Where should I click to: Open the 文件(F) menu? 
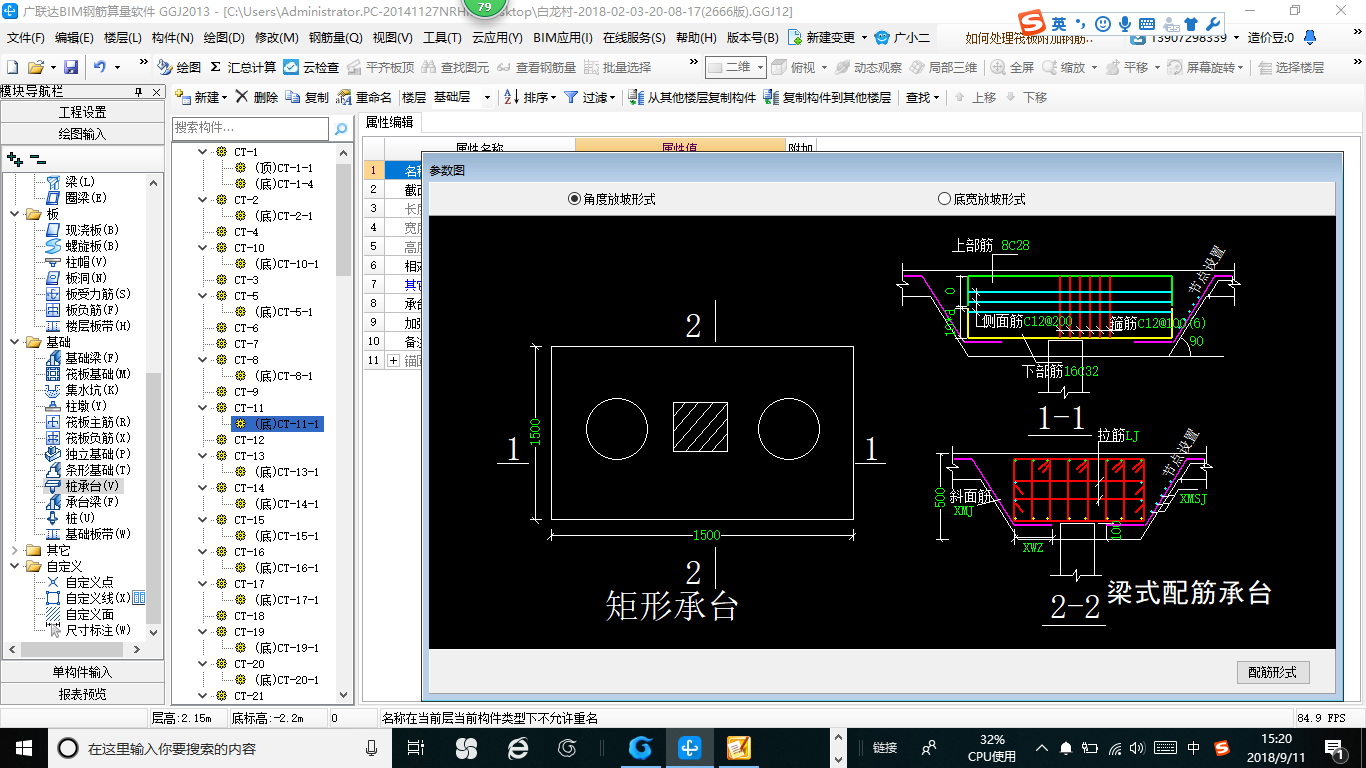[26, 38]
